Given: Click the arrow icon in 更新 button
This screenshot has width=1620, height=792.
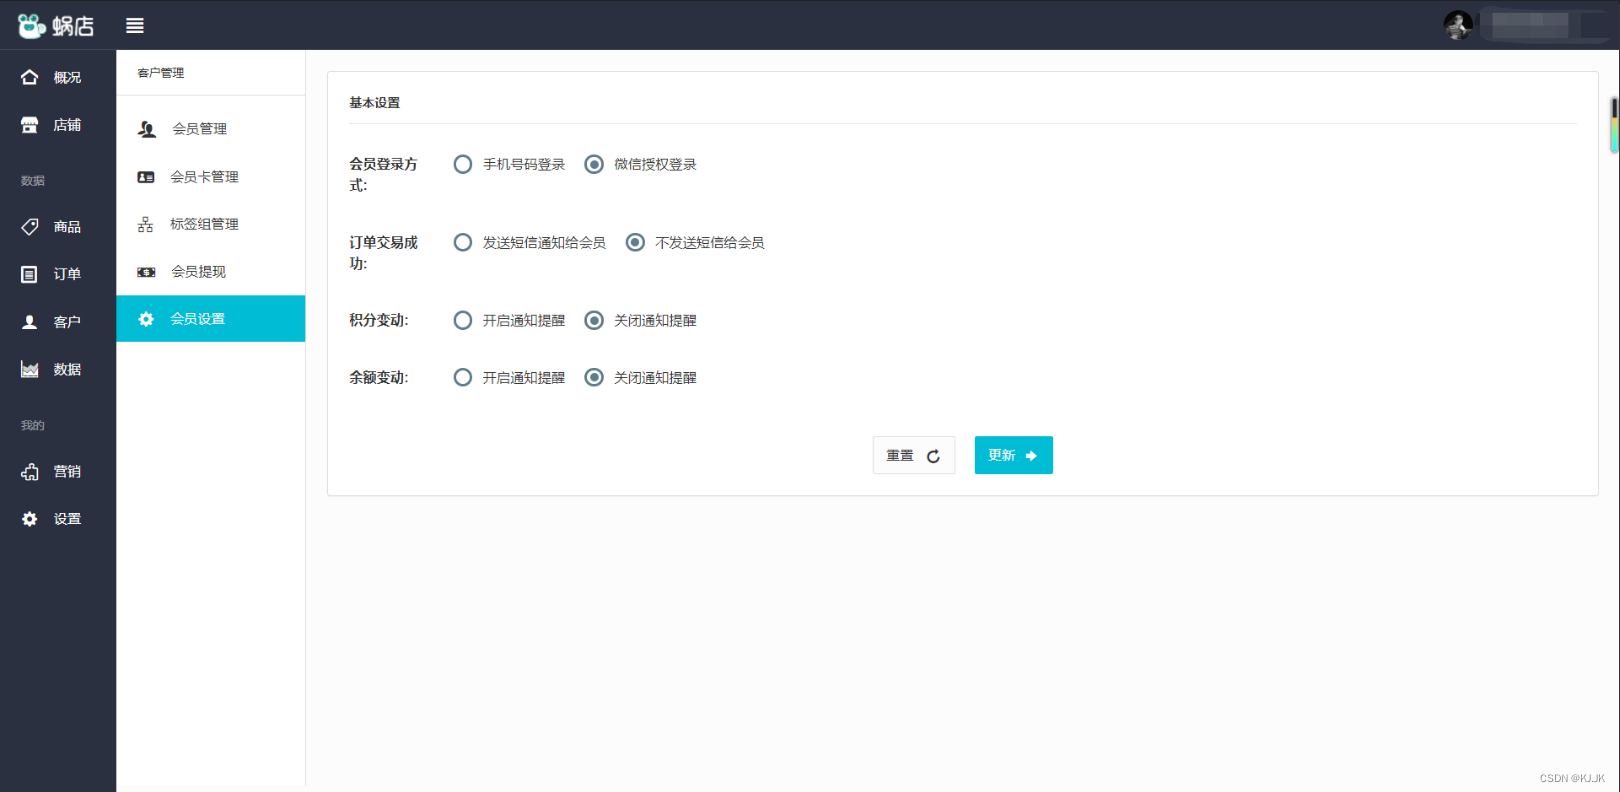Looking at the screenshot, I should [1031, 456].
